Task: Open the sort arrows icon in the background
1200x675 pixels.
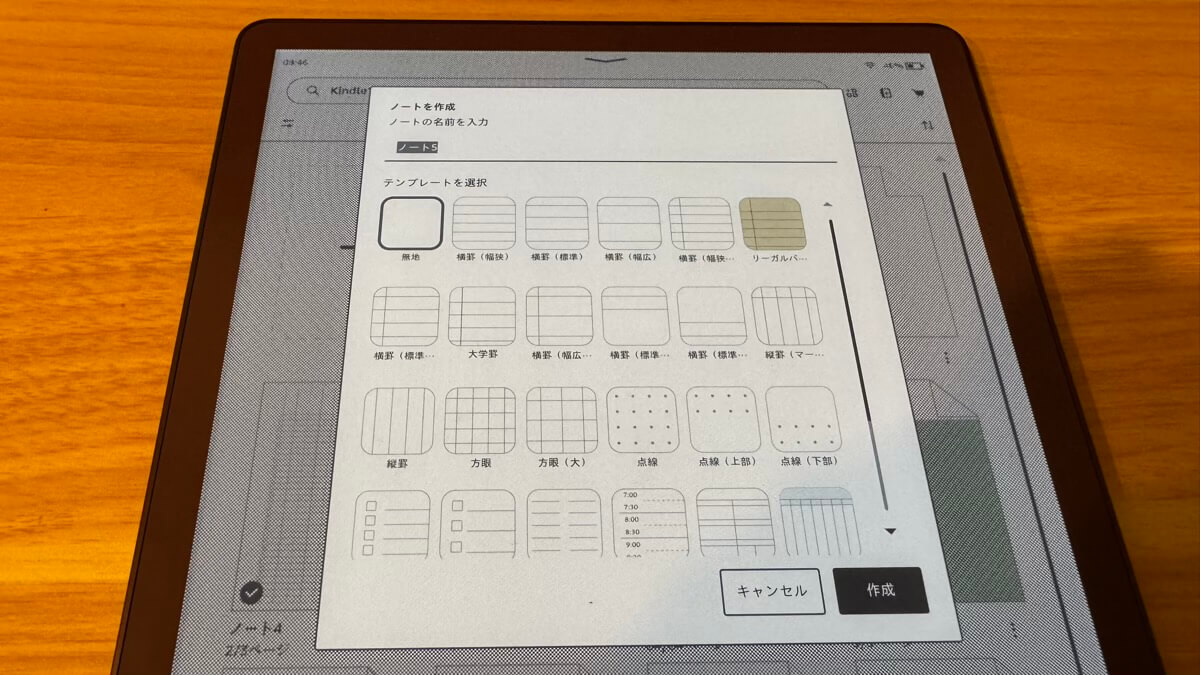Action: coord(928,125)
